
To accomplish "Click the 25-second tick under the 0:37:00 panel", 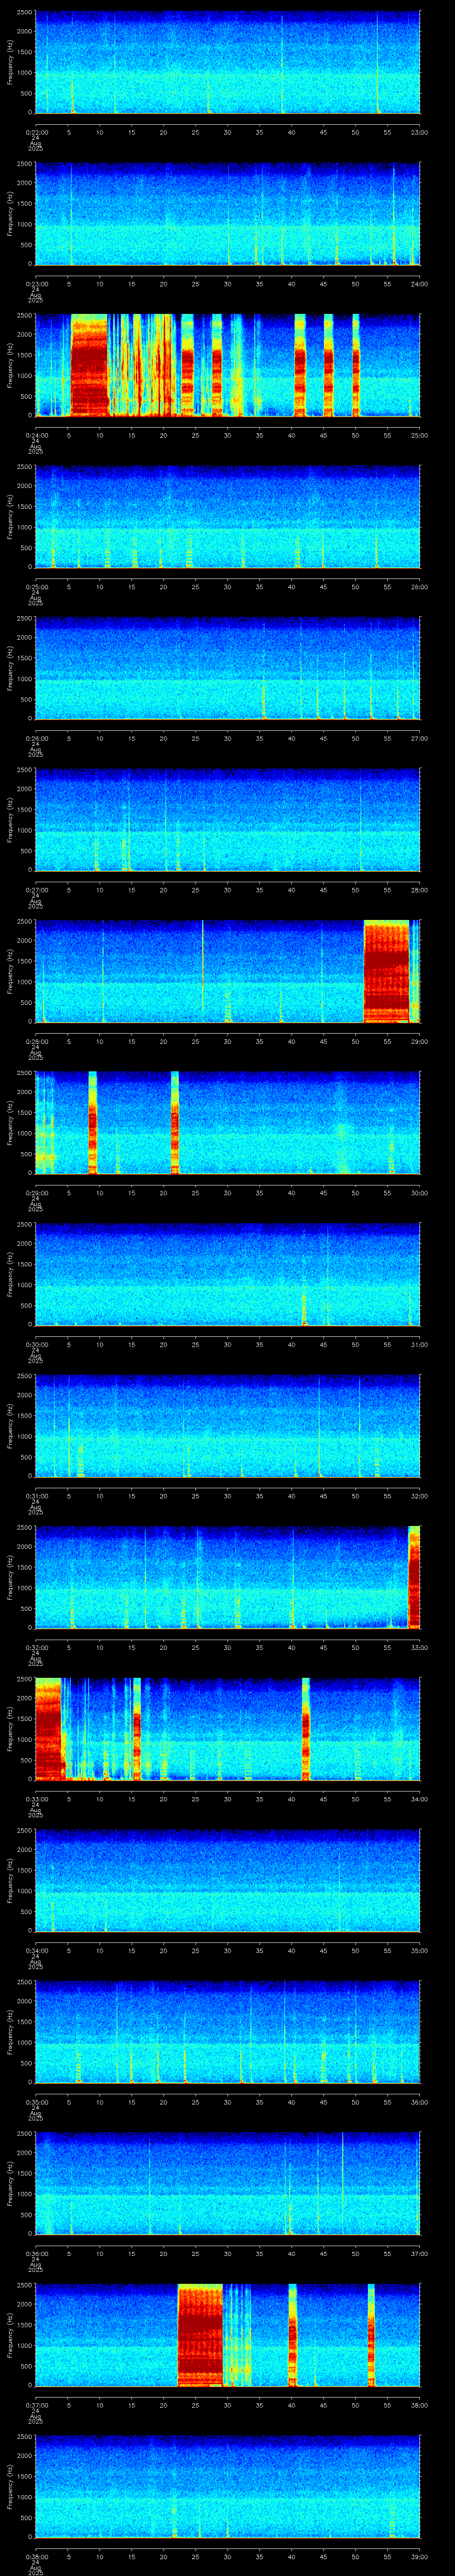I will (x=196, y=2405).
